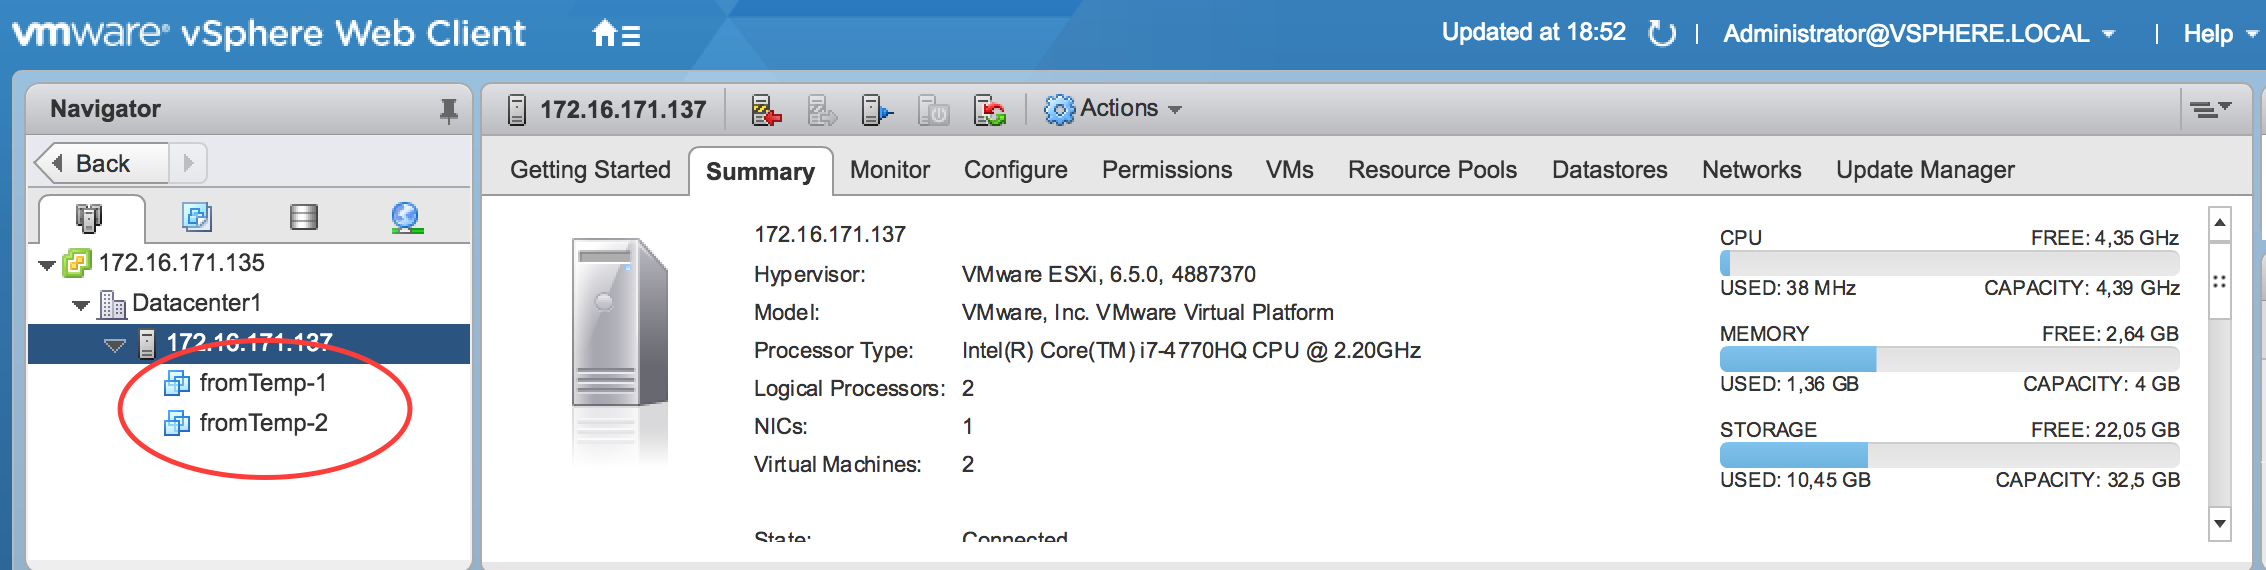Click the host icon beside the 172.16.171.137 title
The image size is (2266, 570).
[517, 109]
